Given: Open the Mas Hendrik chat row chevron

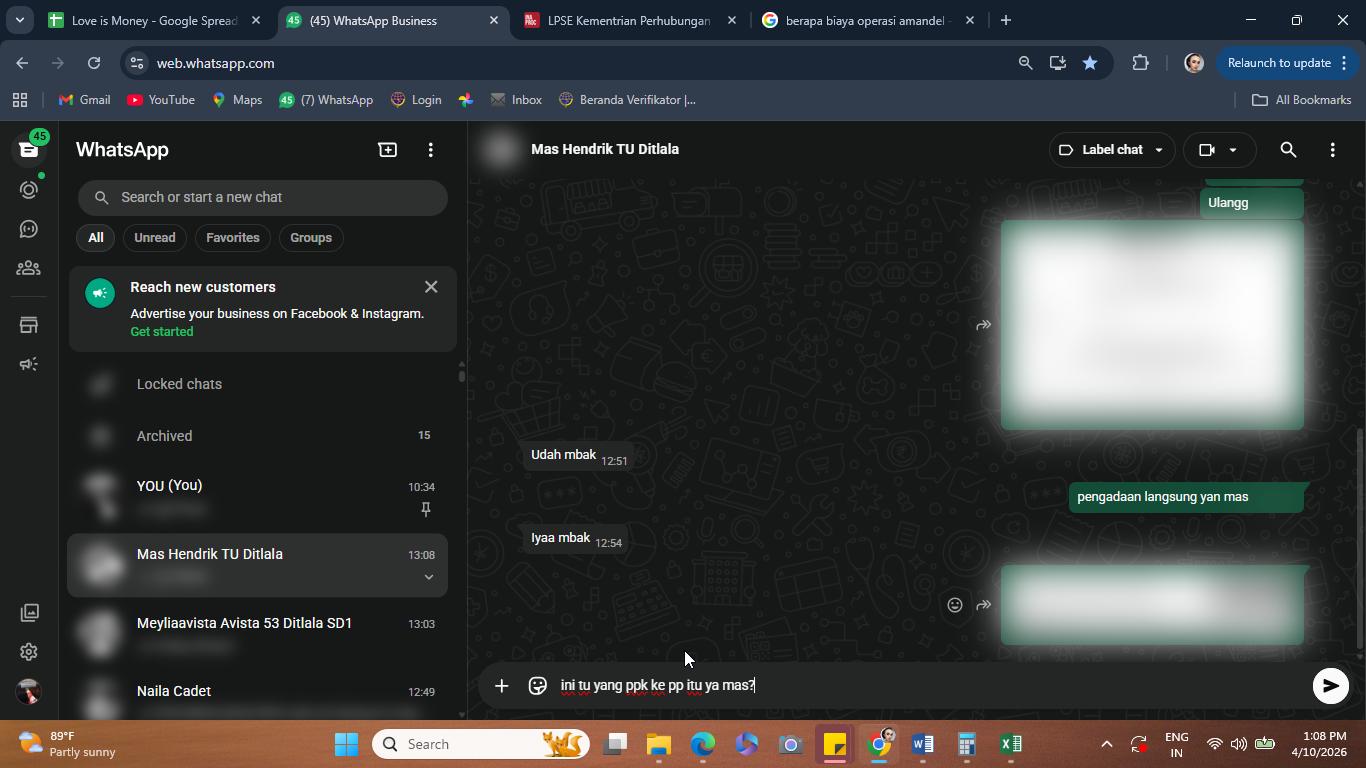Looking at the screenshot, I should coord(428,577).
